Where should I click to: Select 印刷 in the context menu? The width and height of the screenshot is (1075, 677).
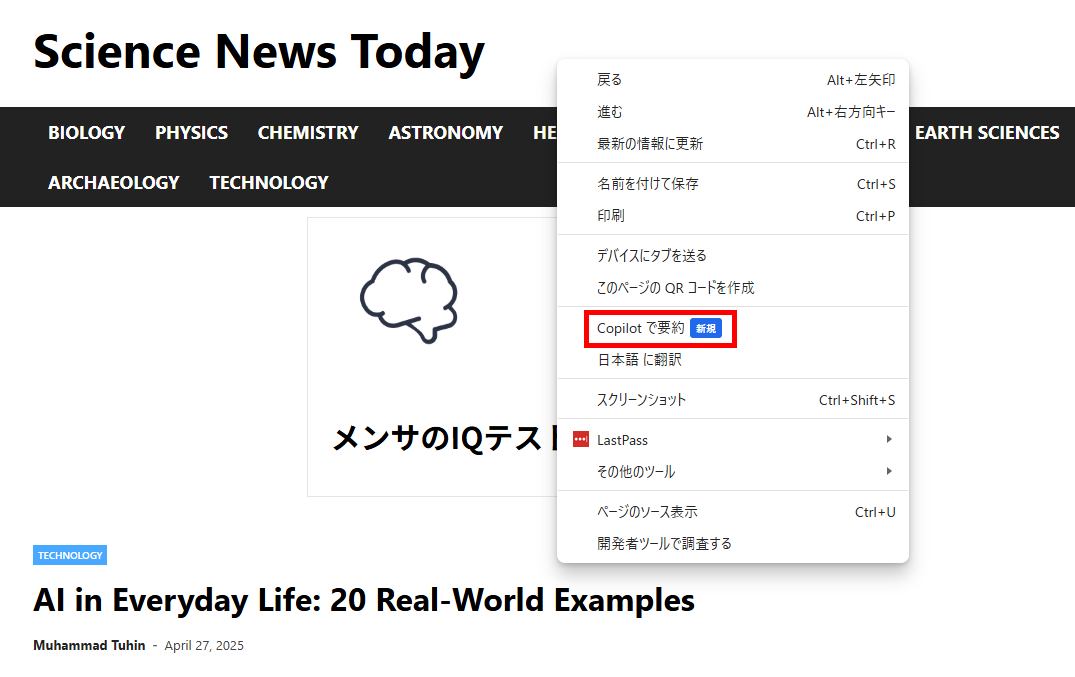click(733, 216)
